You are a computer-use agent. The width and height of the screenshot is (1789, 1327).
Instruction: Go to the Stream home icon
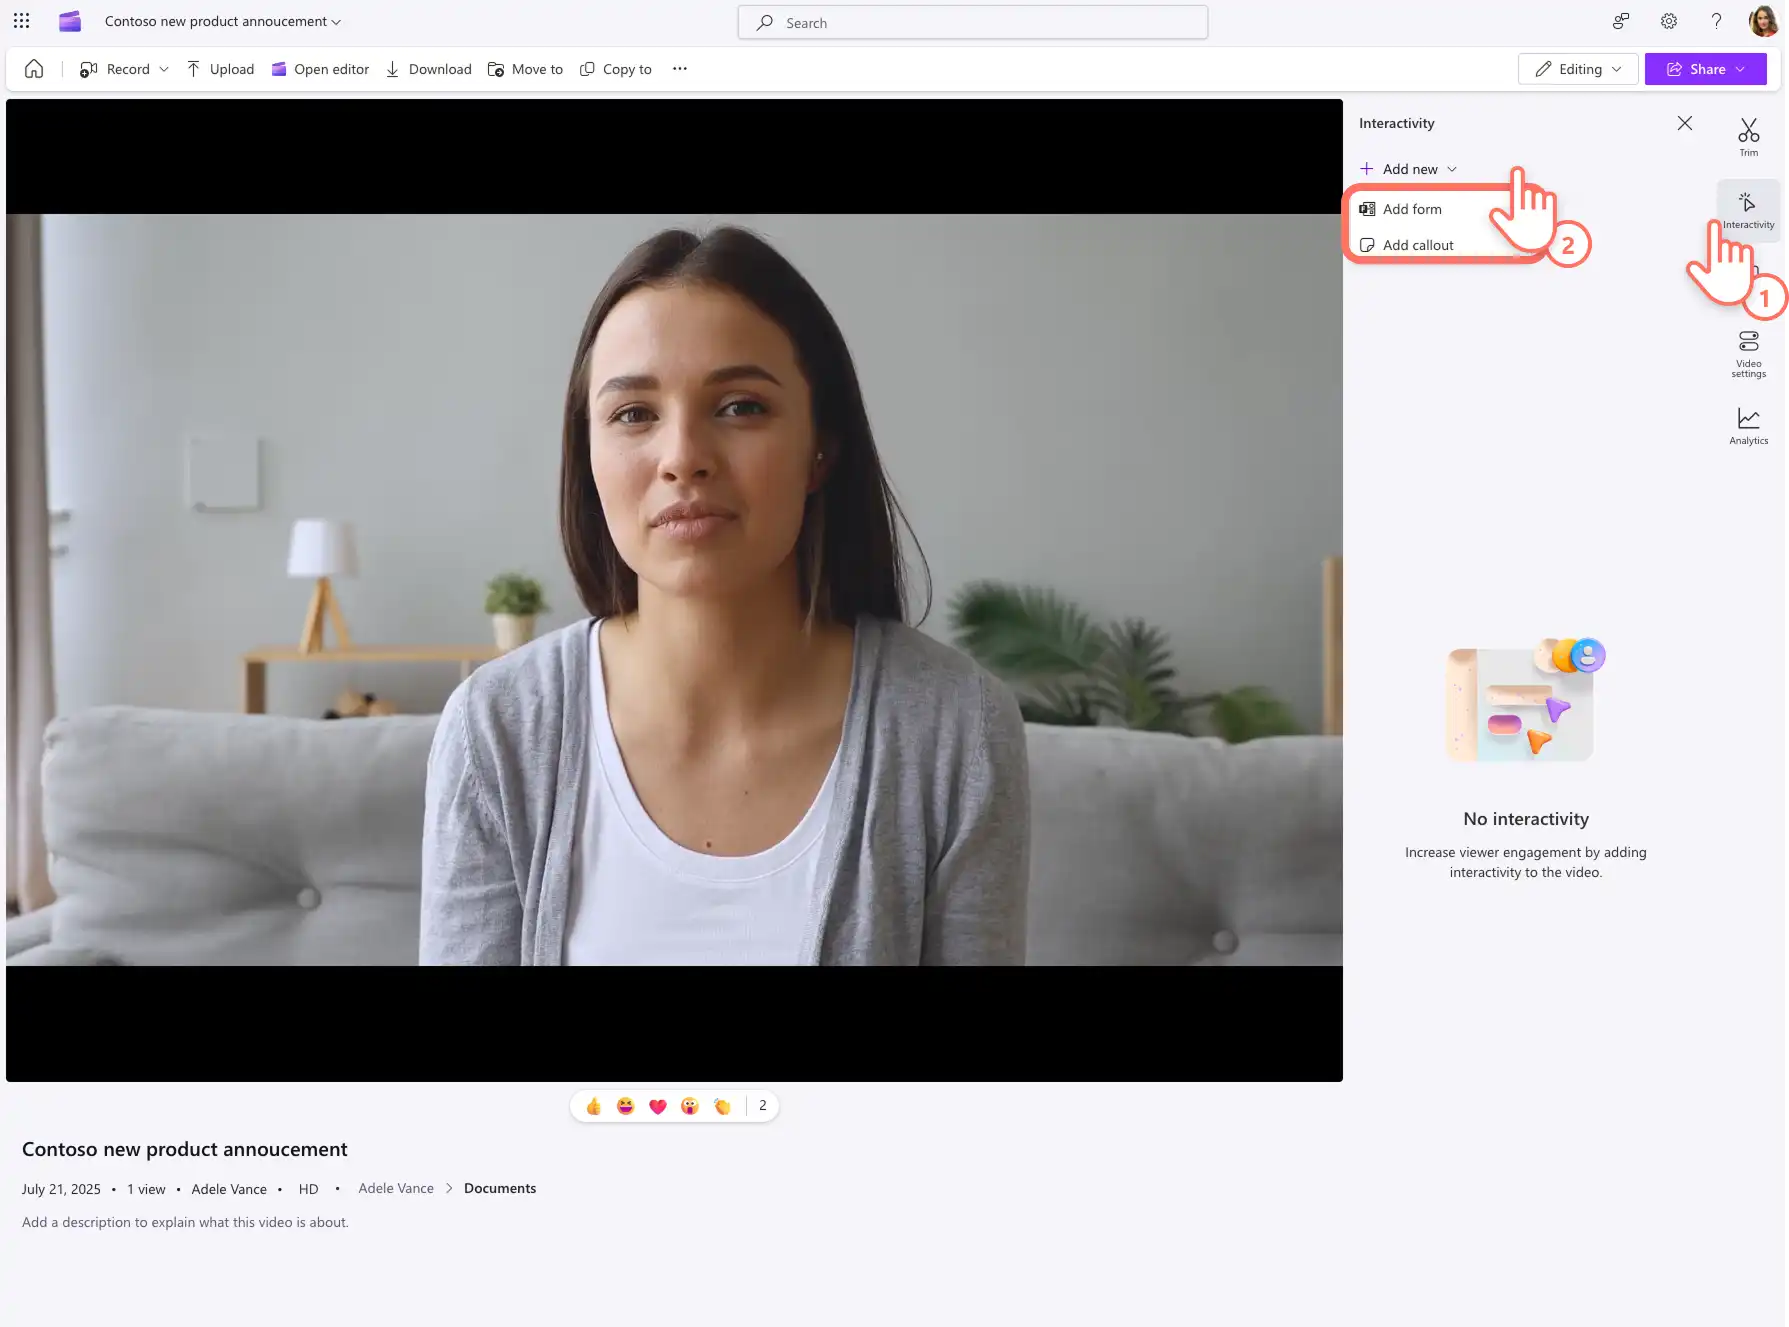[34, 69]
